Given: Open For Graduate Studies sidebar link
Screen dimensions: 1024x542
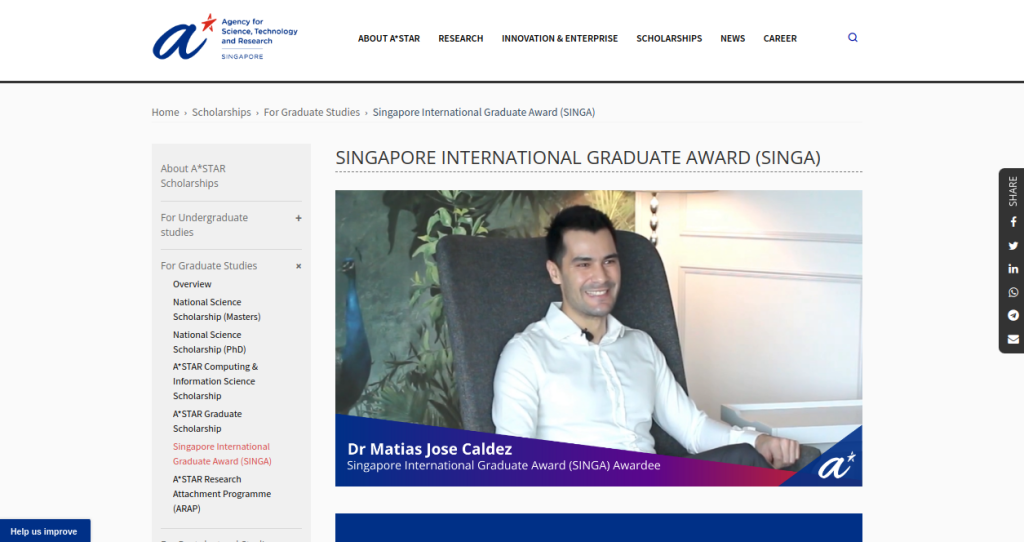Looking at the screenshot, I should [209, 266].
